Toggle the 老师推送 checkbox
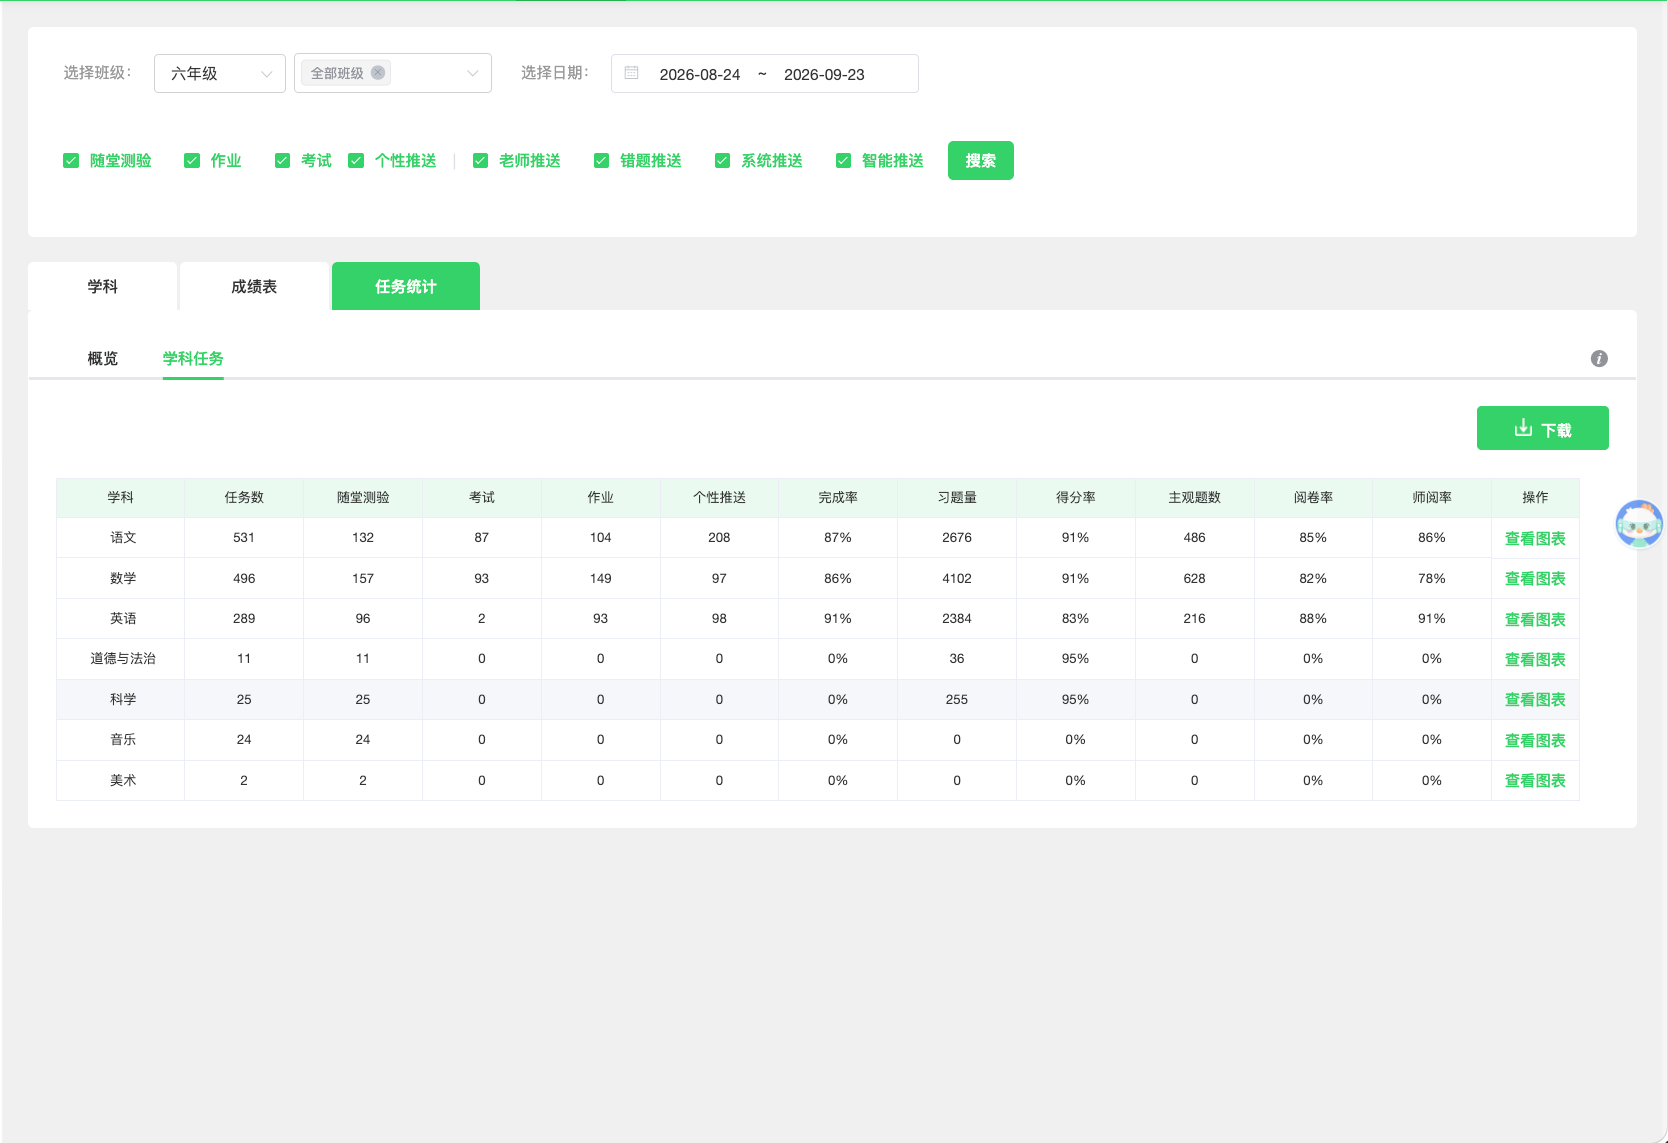1668x1143 pixels. point(481,161)
